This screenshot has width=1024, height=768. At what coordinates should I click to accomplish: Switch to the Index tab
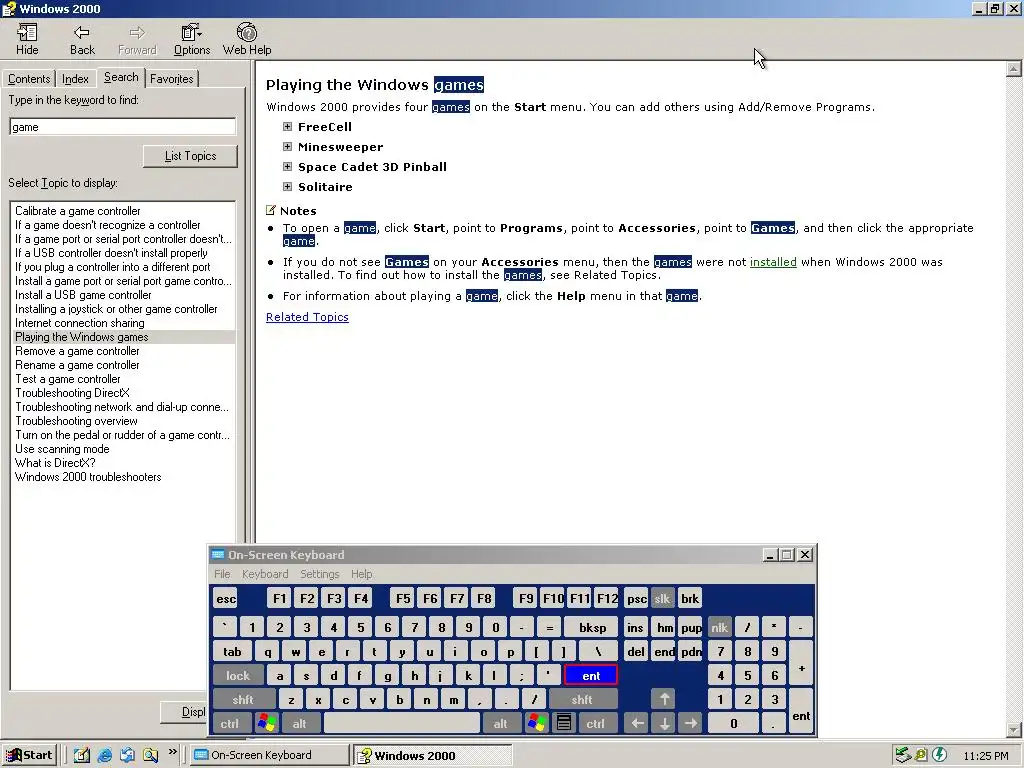point(75,79)
